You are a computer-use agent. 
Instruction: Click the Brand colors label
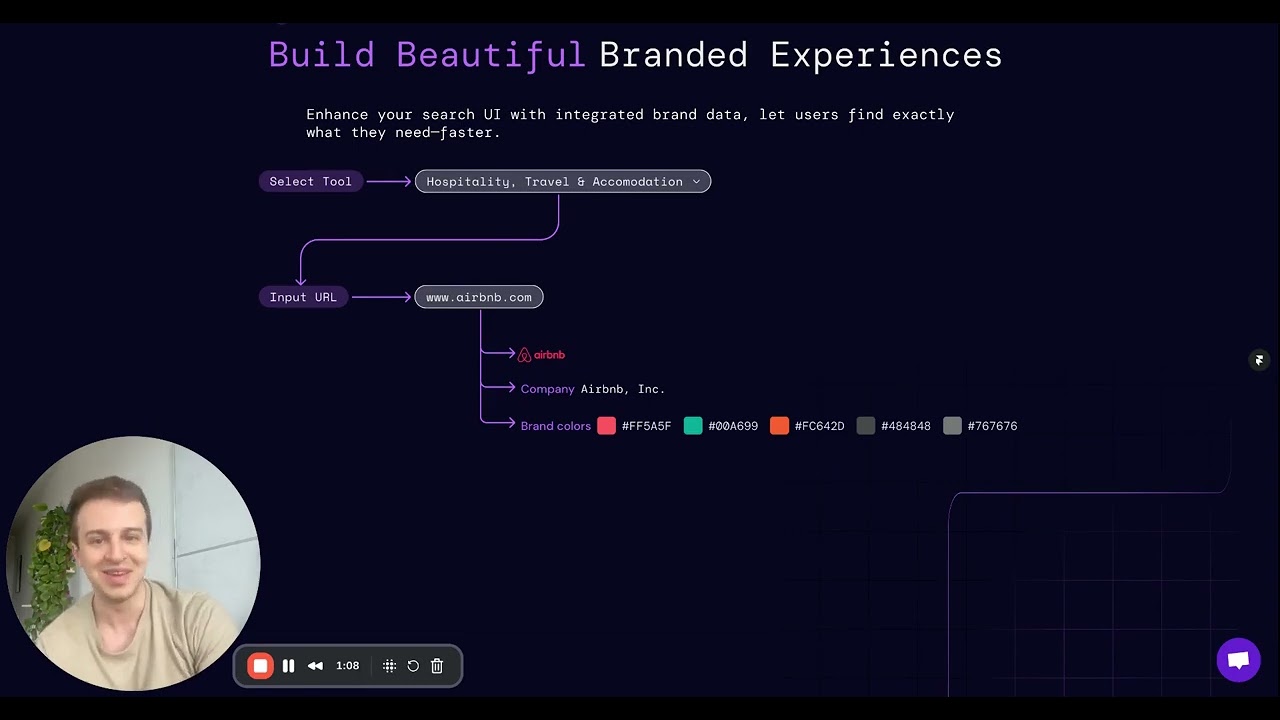tap(556, 426)
